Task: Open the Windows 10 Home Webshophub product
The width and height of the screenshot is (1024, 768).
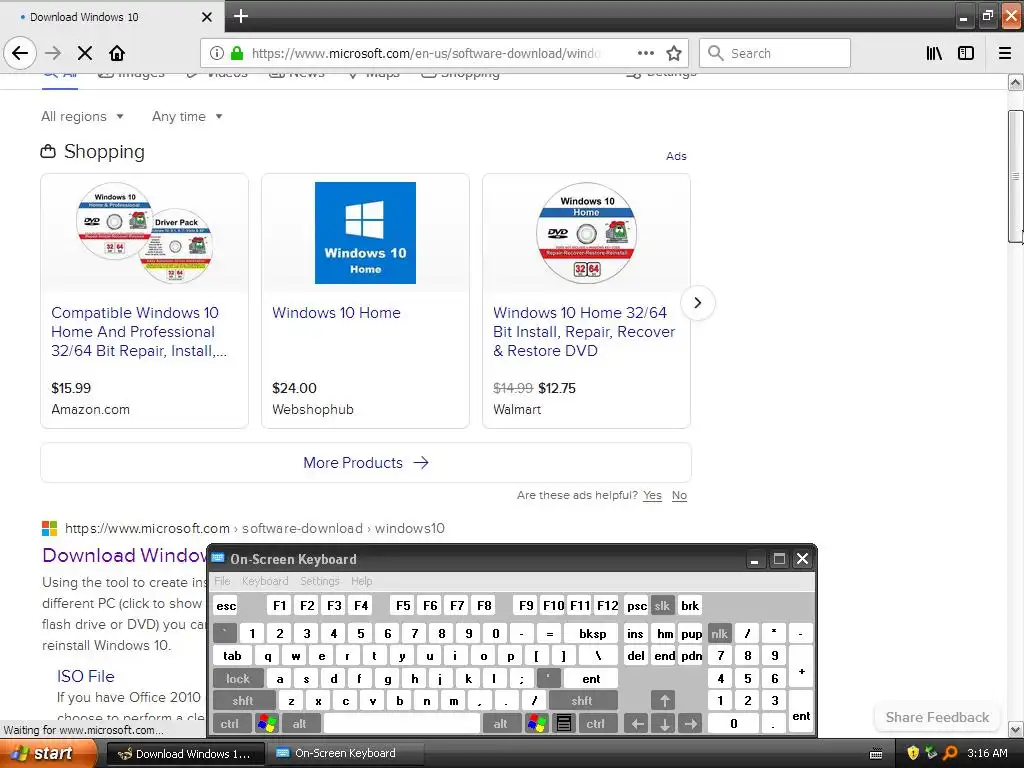Action: 336,313
